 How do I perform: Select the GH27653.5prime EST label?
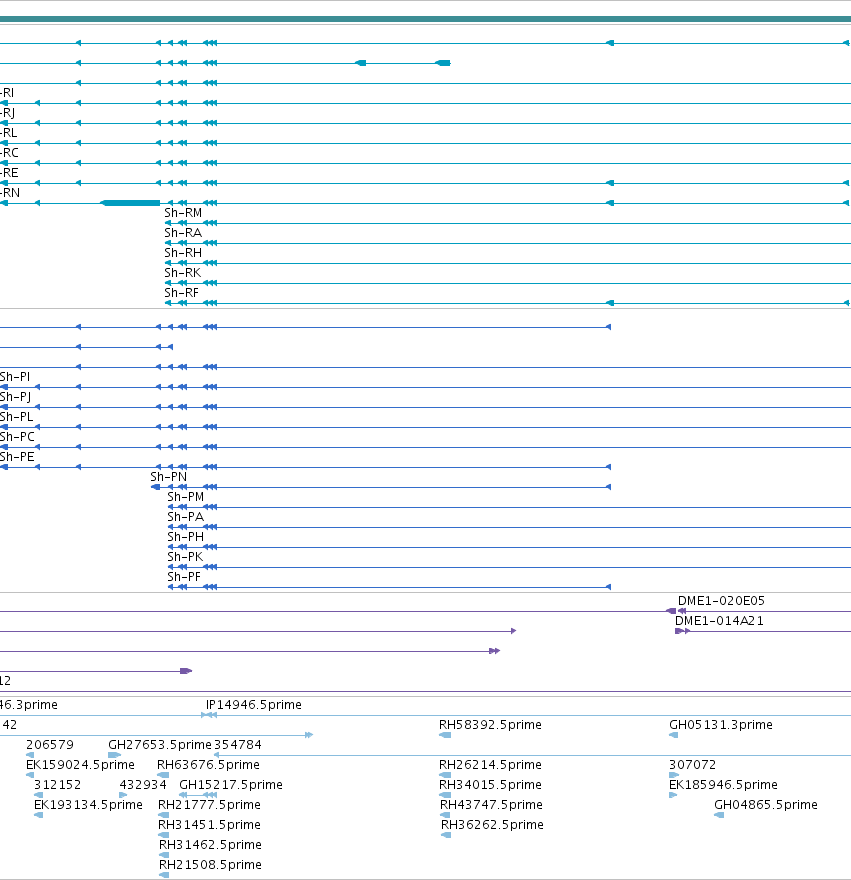click(x=160, y=745)
